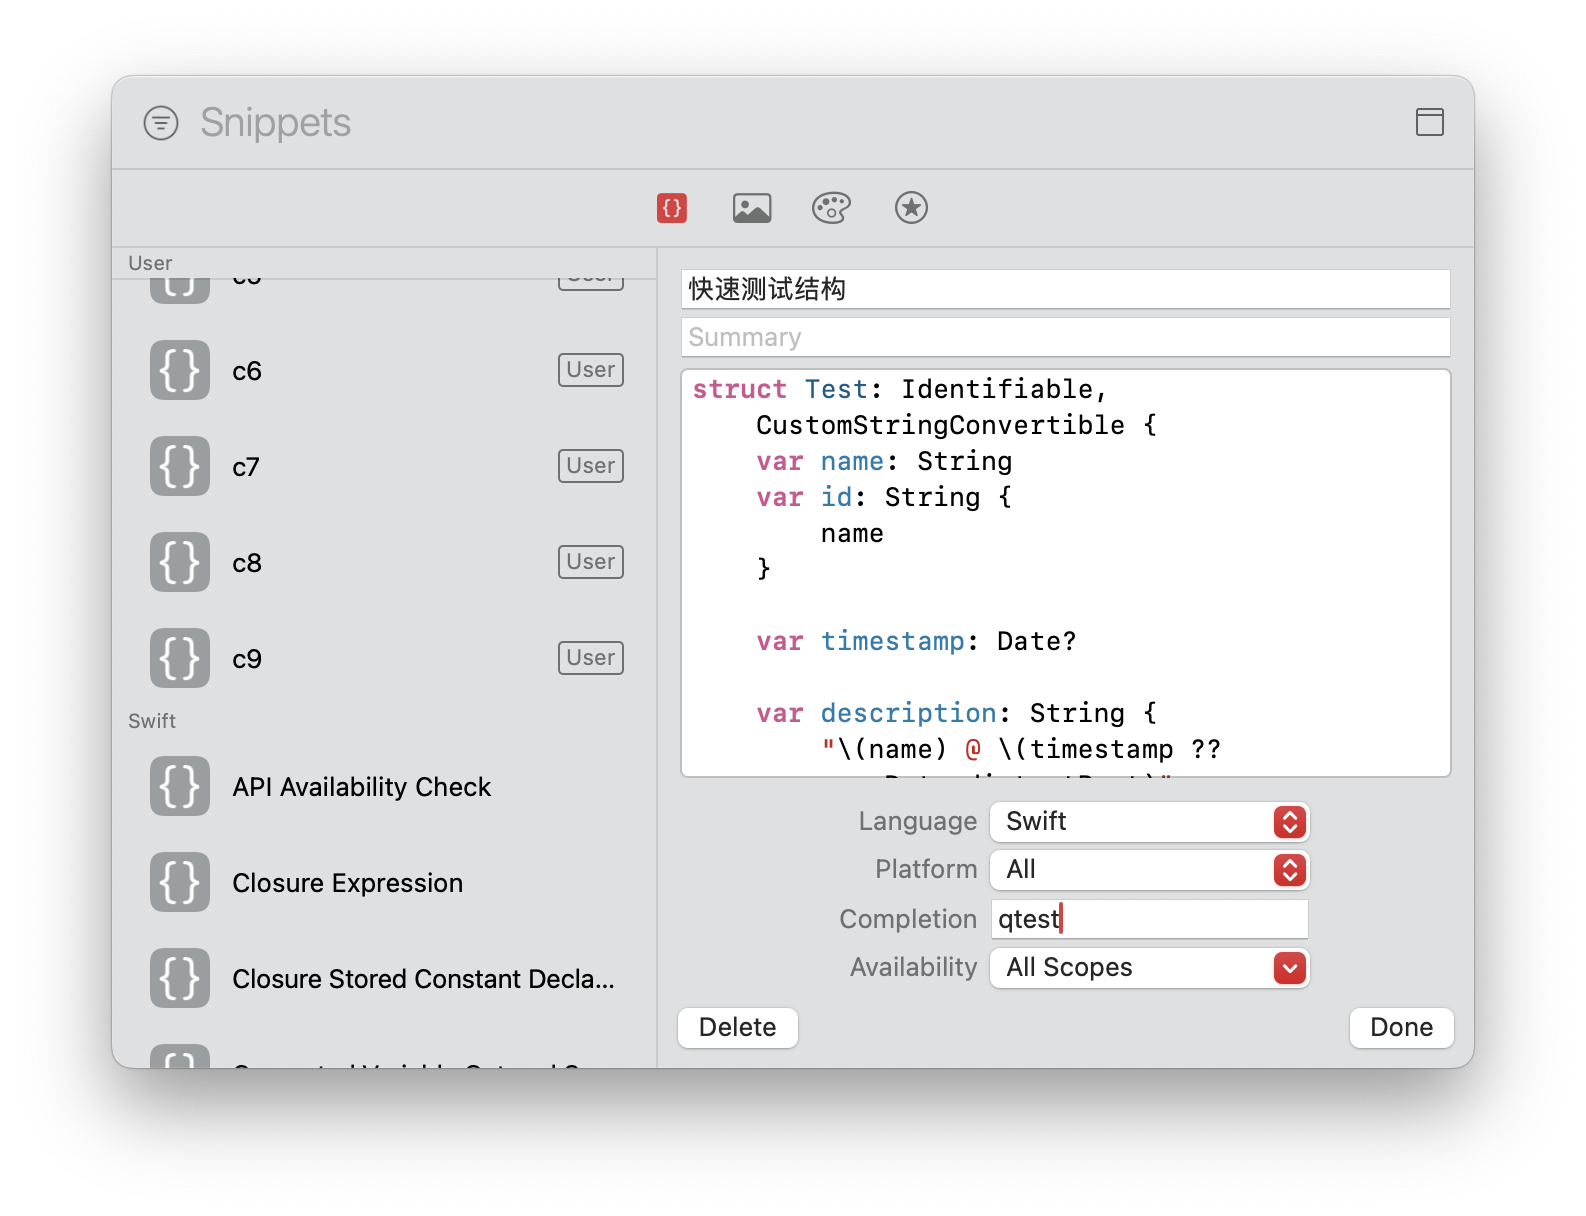The width and height of the screenshot is (1586, 1216).
Task: Open the Platform dropdown showing All
Action: (1150, 870)
